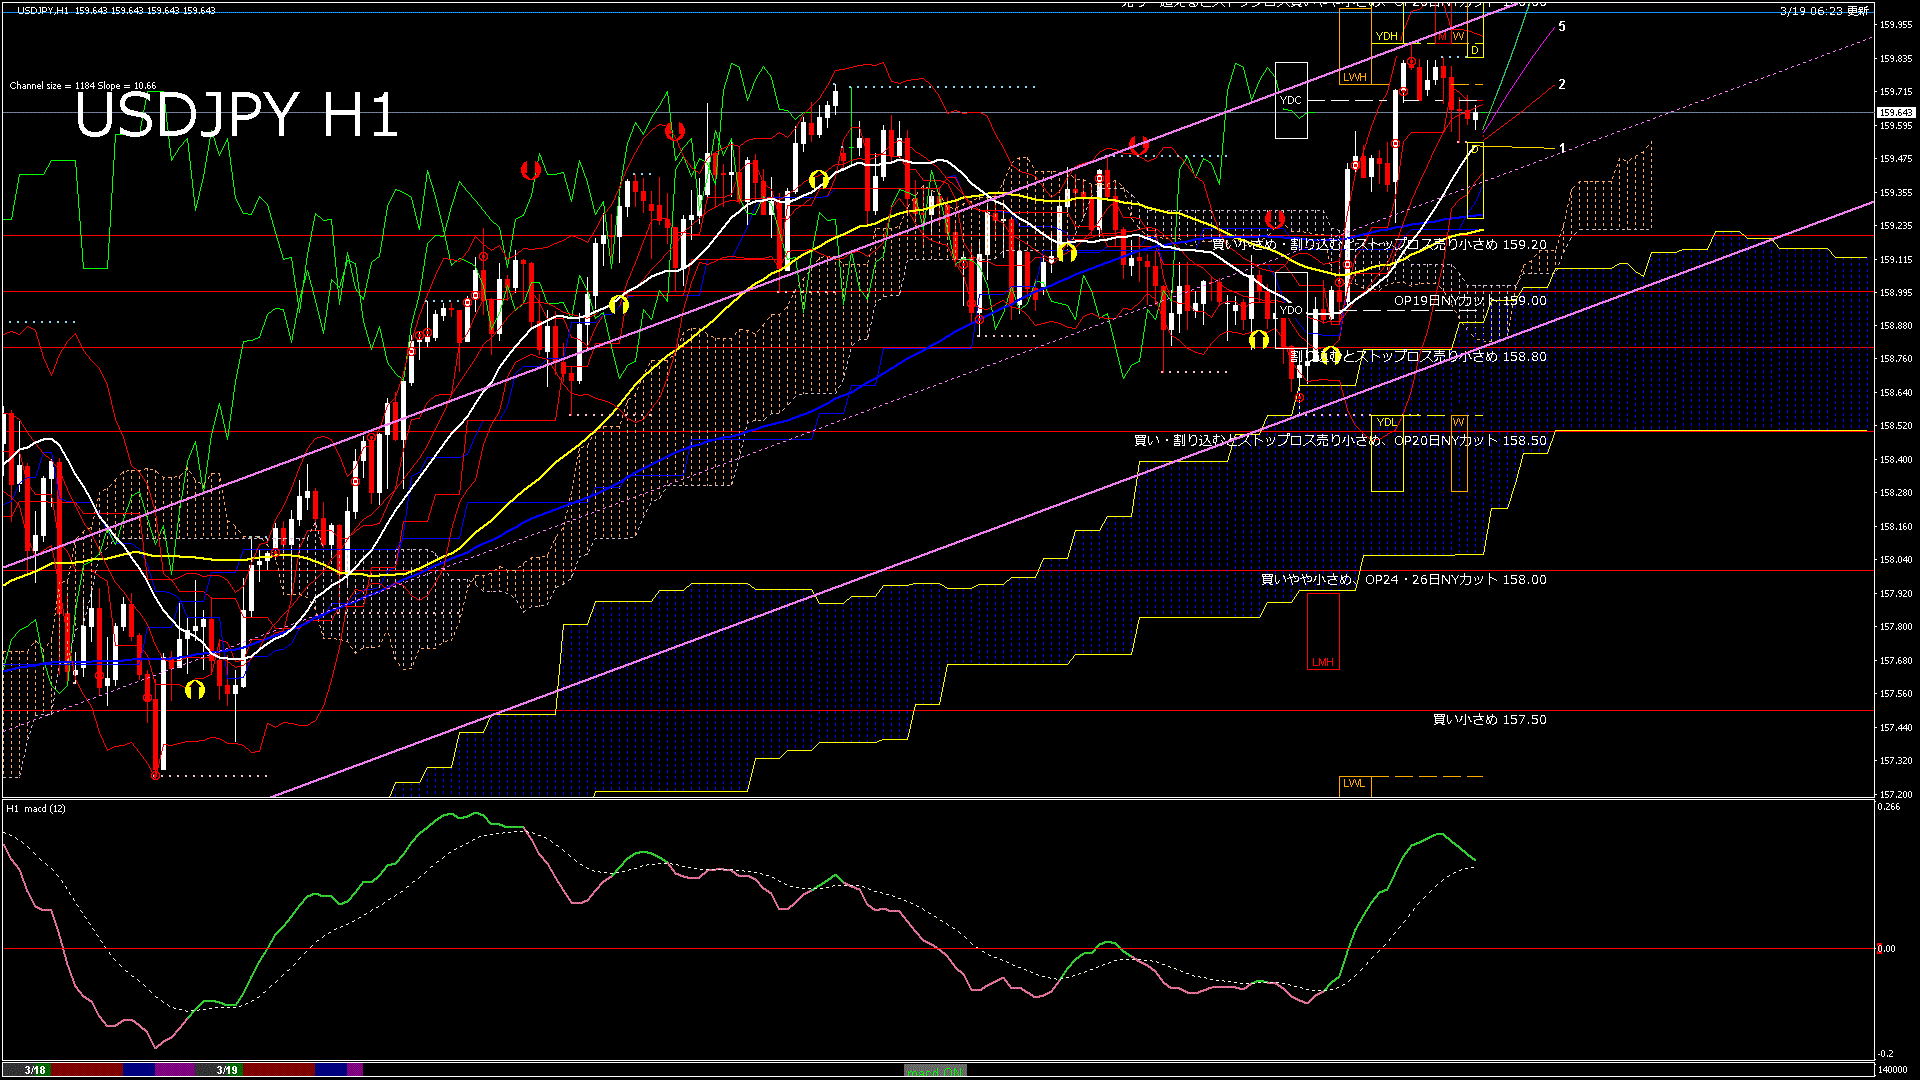Click the fan line number 5 label
The width and height of the screenshot is (1920, 1080).
point(1562,27)
